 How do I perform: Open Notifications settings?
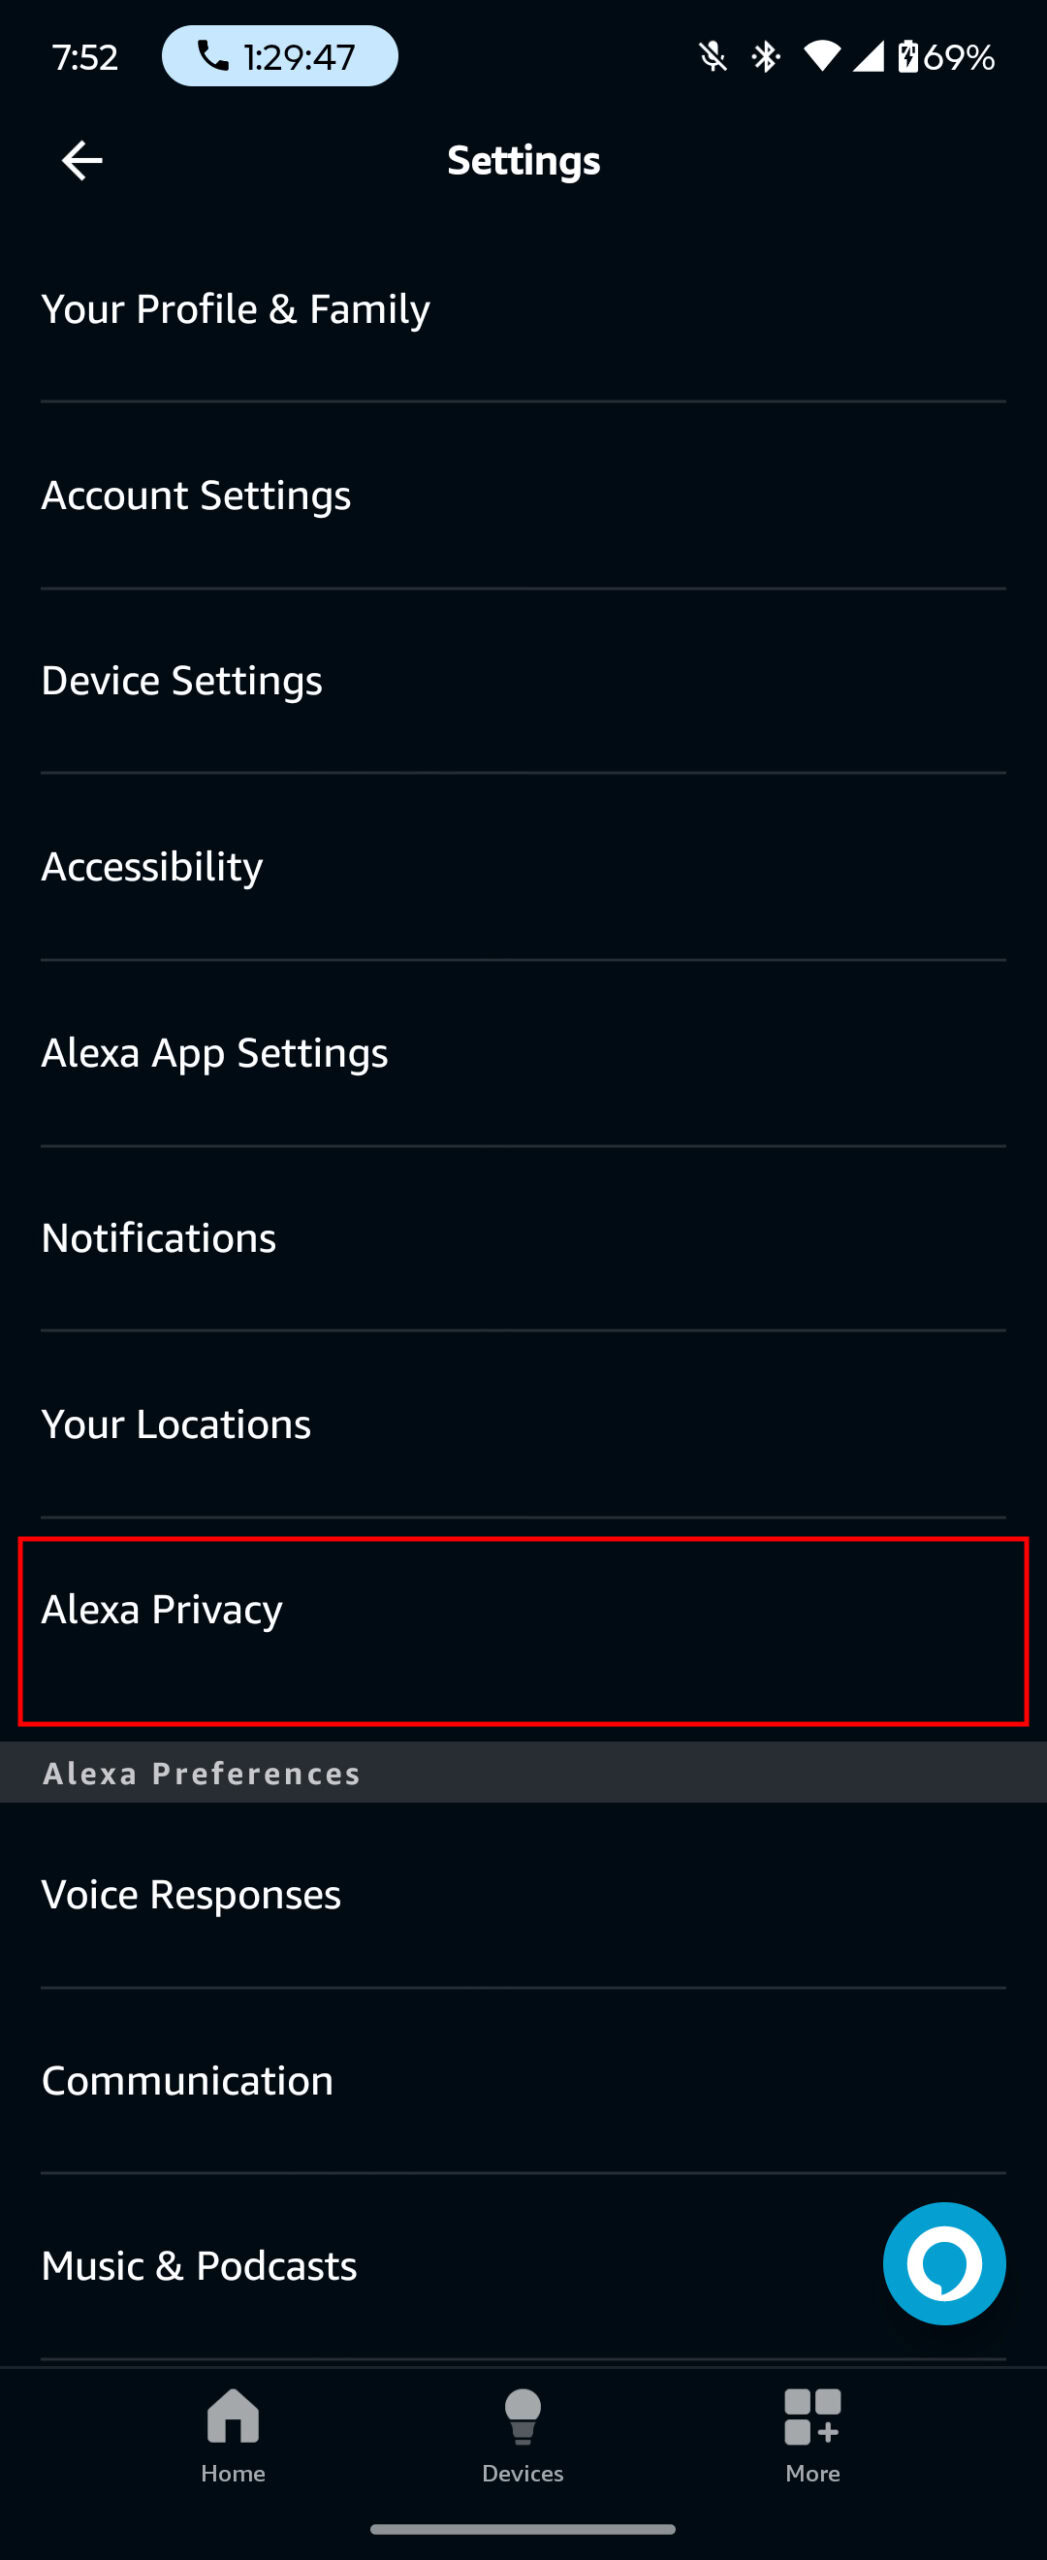click(159, 1238)
